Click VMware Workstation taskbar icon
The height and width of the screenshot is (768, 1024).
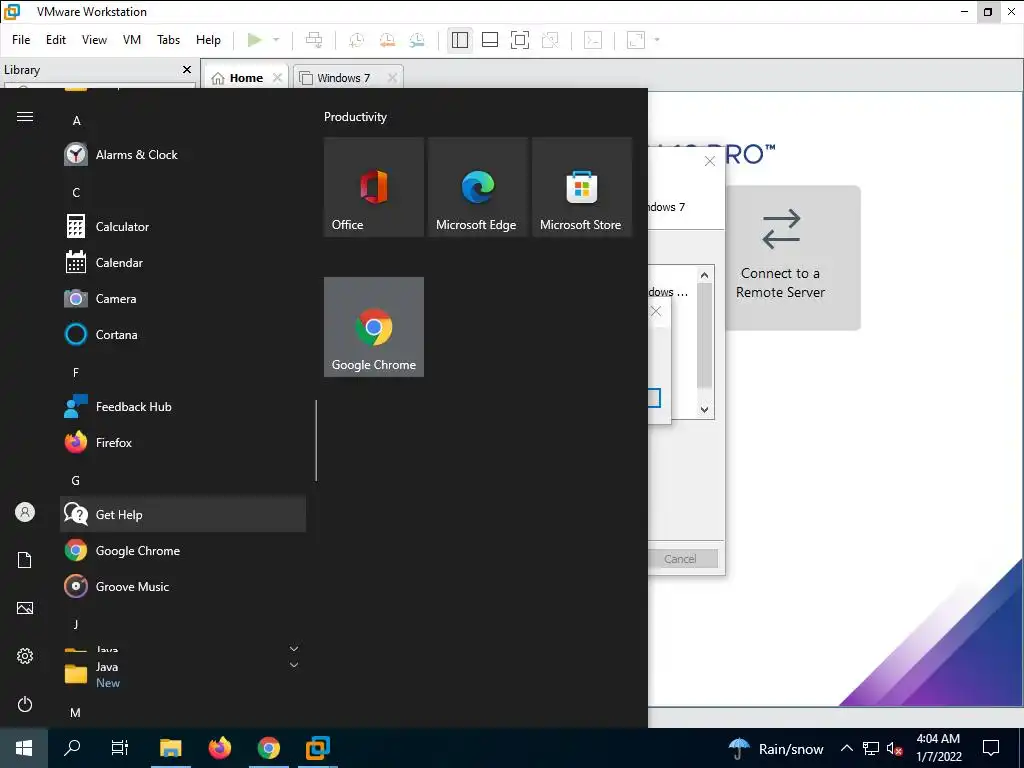pyautogui.click(x=318, y=748)
